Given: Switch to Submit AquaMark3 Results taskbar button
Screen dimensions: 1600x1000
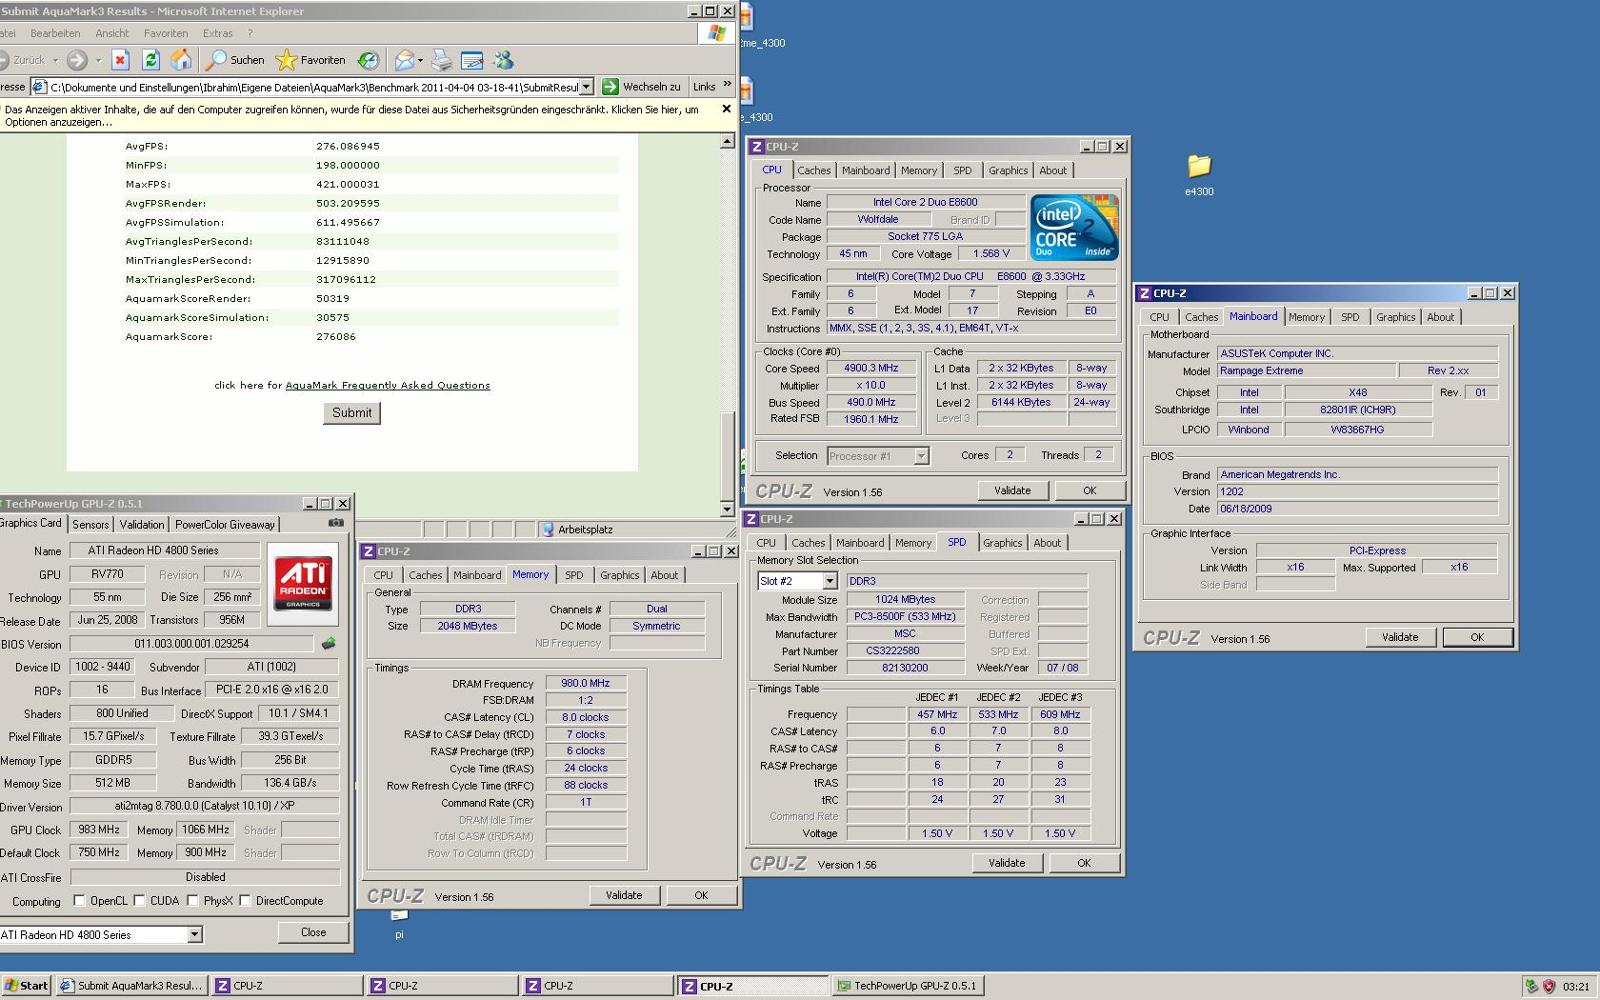Looking at the screenshot, I should point(131,986).
